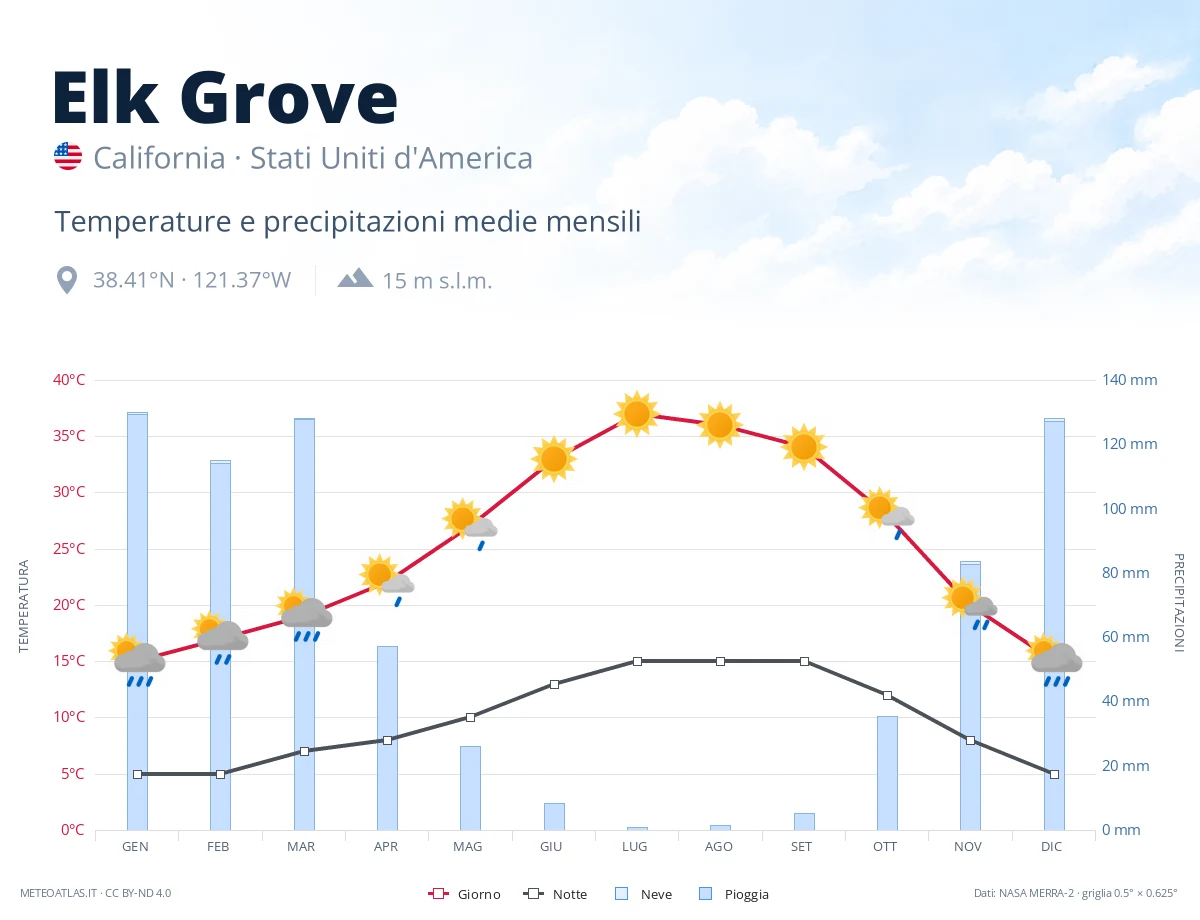
Task: Toggle the Pioggia legend entry
Action: pos(733,894)
